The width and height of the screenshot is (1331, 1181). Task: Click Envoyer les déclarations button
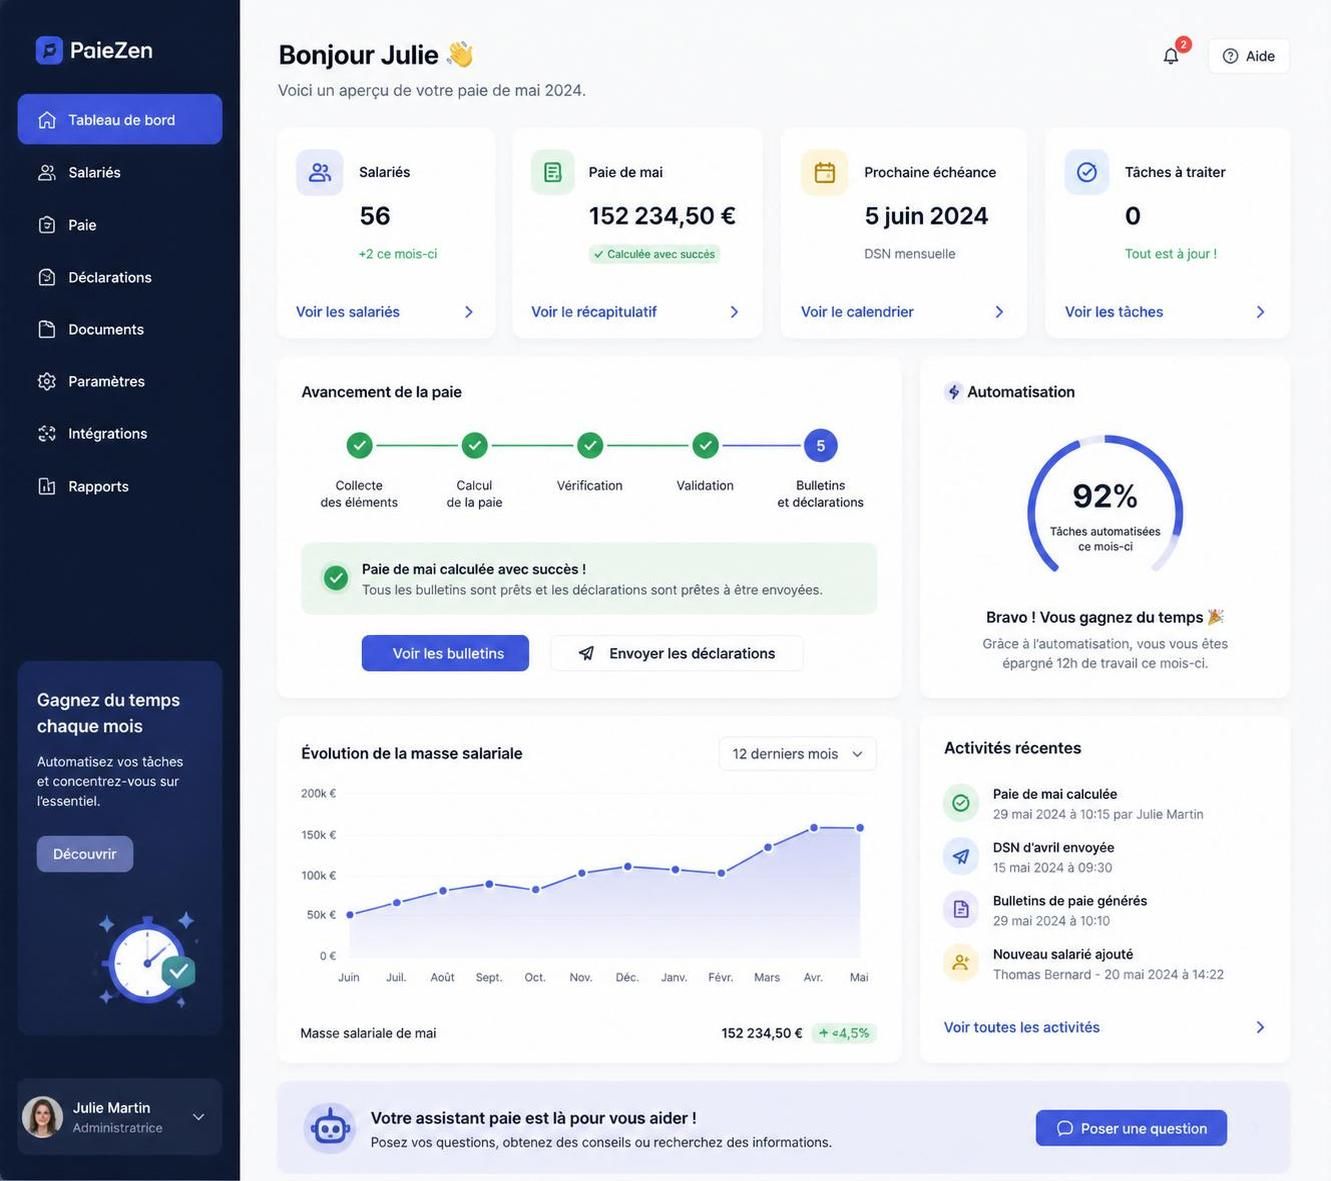click(x=677, y=653)
